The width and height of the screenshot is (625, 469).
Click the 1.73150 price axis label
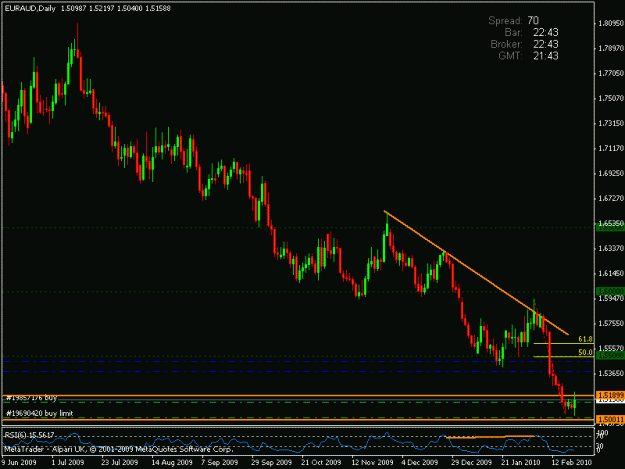tap(611, 124)
